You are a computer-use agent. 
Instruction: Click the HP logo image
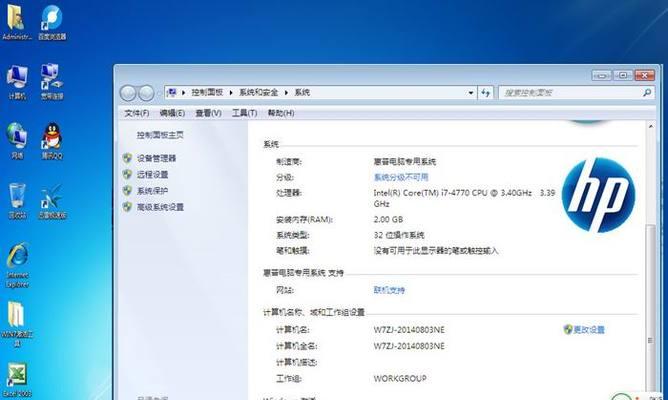(x=598, y=196)
